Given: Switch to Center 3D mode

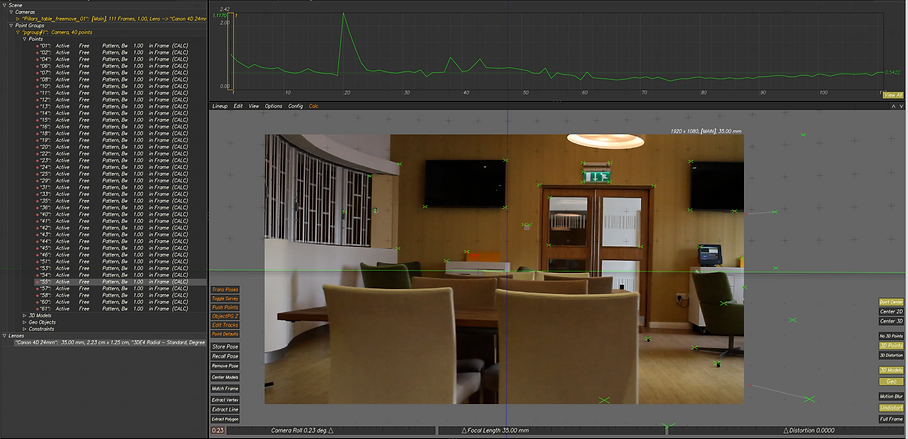Looking at the screenshot, I should (x=891, y=321).
